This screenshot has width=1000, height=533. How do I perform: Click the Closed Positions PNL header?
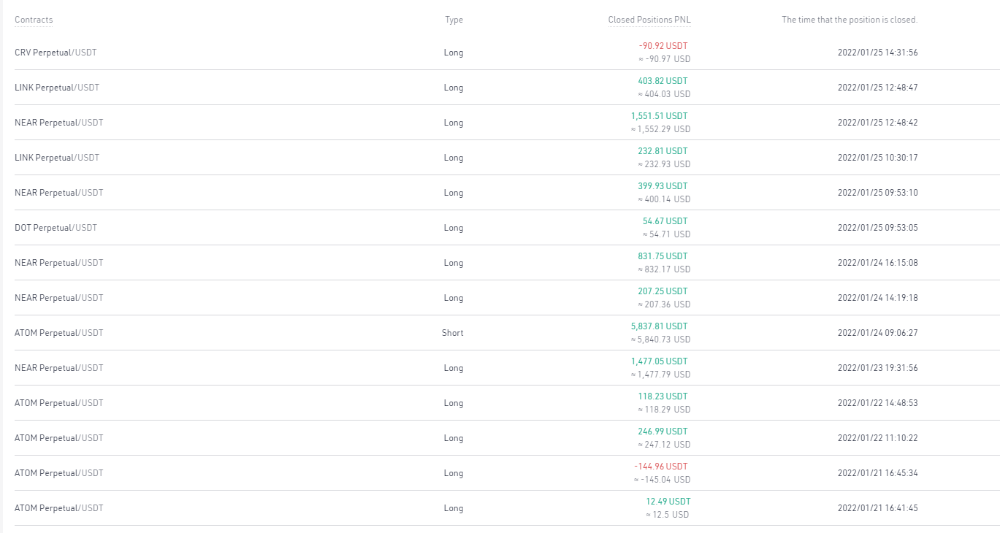[649, 20]
